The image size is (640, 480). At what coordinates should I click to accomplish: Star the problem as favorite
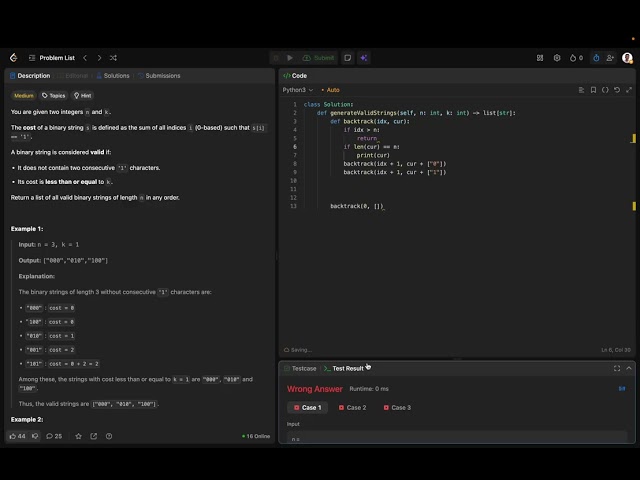[x=78, y=436]
